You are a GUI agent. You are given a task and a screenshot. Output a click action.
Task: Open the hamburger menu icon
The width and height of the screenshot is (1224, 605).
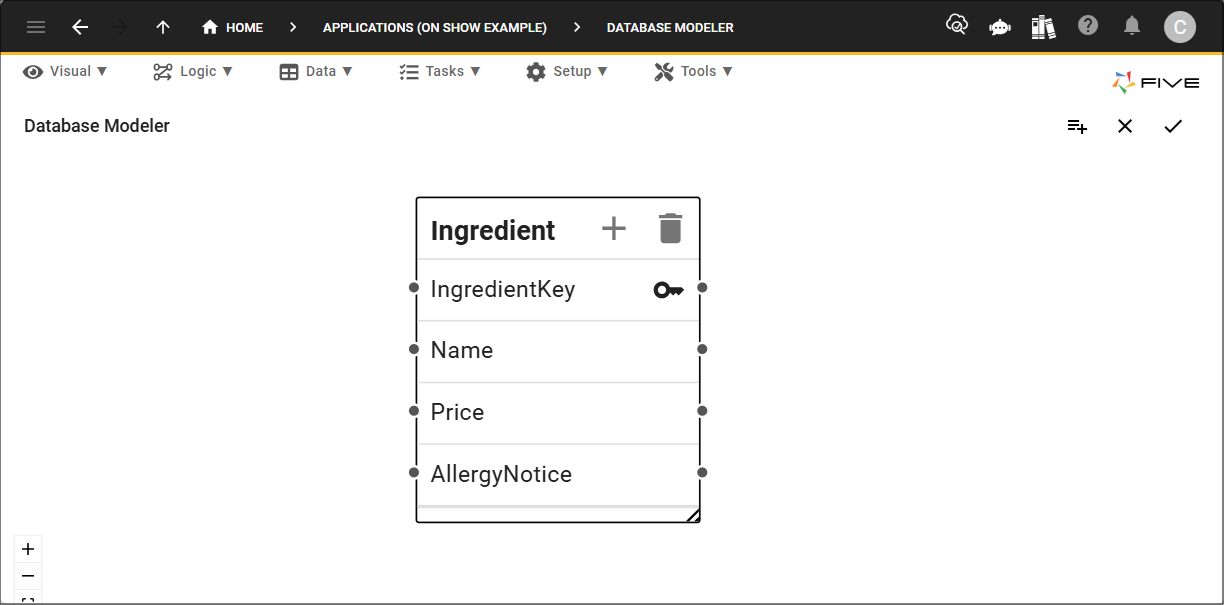[x=36, y=27]
